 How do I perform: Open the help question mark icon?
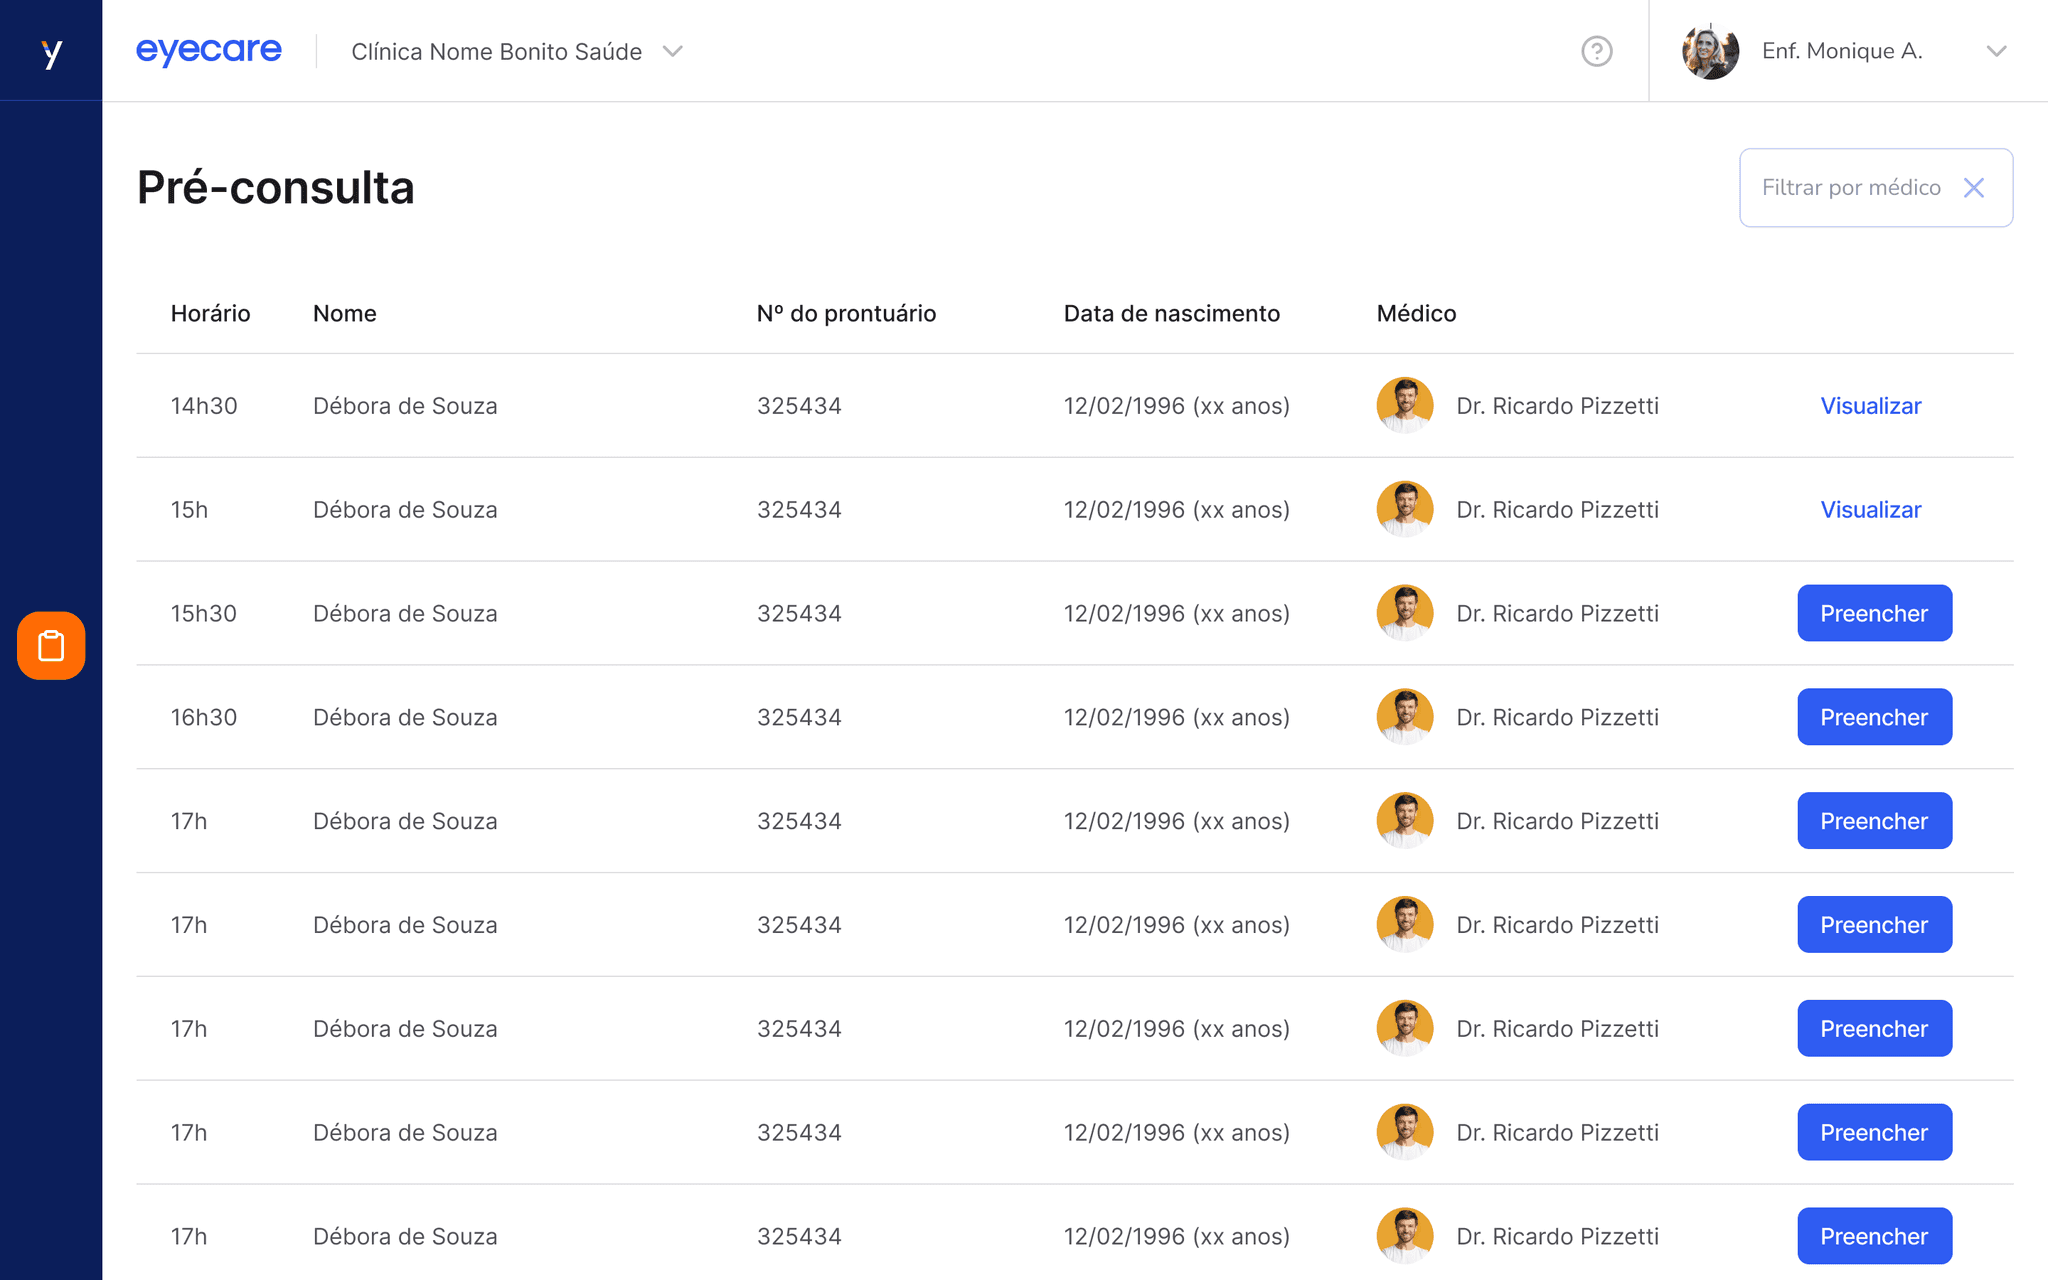pyautogui.click(x=1596, y=51)
